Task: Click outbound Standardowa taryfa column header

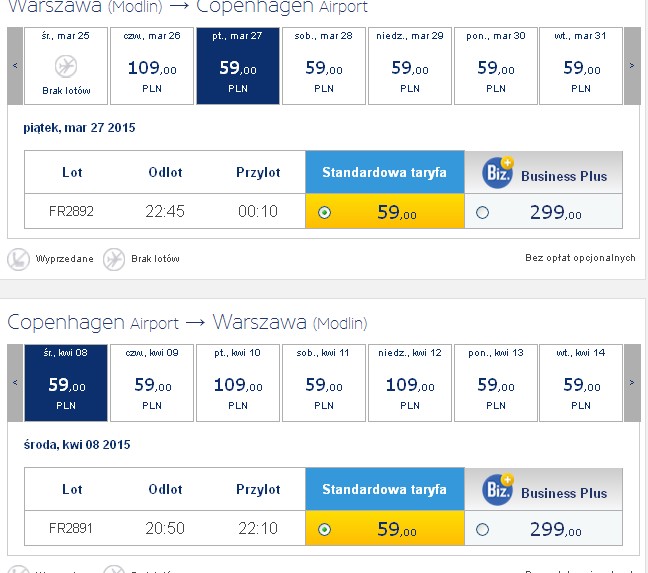Action: tap(385, 172)
